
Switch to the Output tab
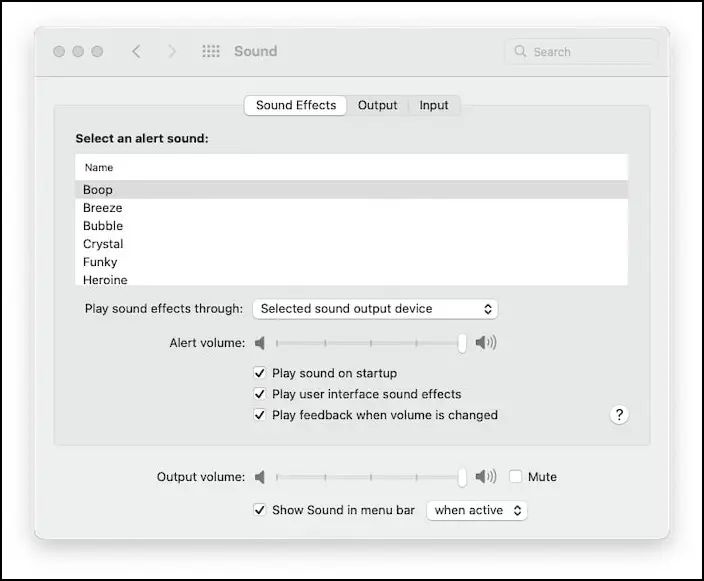378,105
